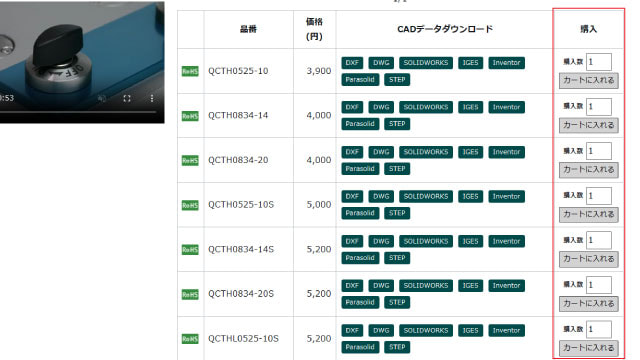Download SOLIDWORKS data for QCTH0834-14
Viewport: 640px width, 360px height.
(x=426, y=107)
